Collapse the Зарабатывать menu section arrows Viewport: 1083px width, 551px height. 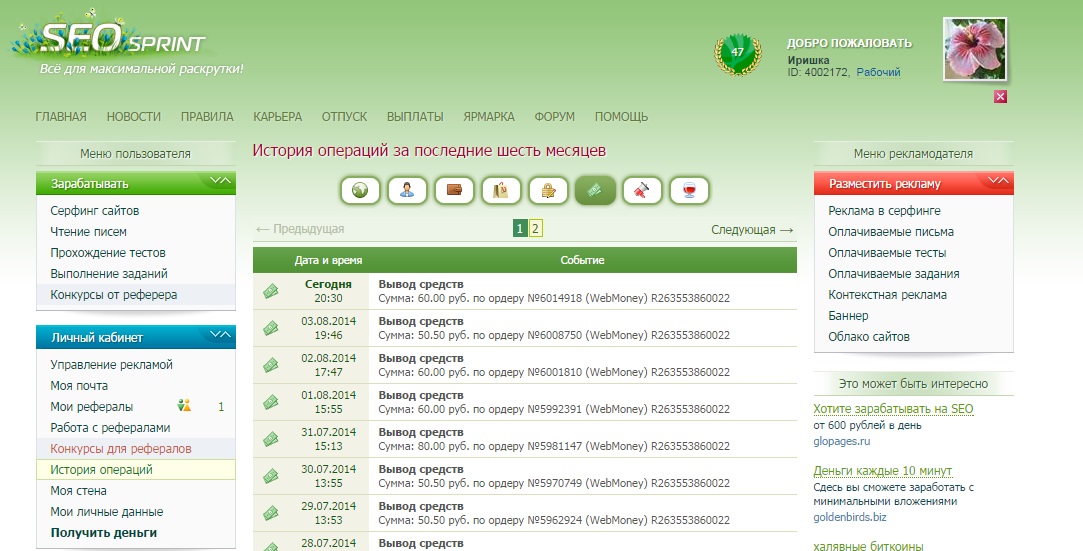220,181
